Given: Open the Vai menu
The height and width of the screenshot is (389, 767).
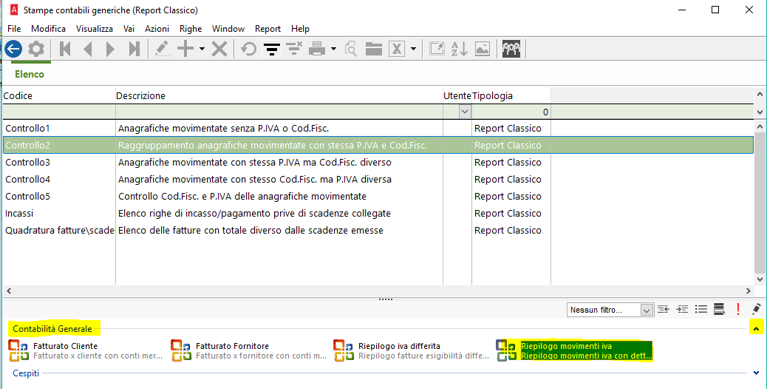Looking at the screenshot, I should (129, 29).
